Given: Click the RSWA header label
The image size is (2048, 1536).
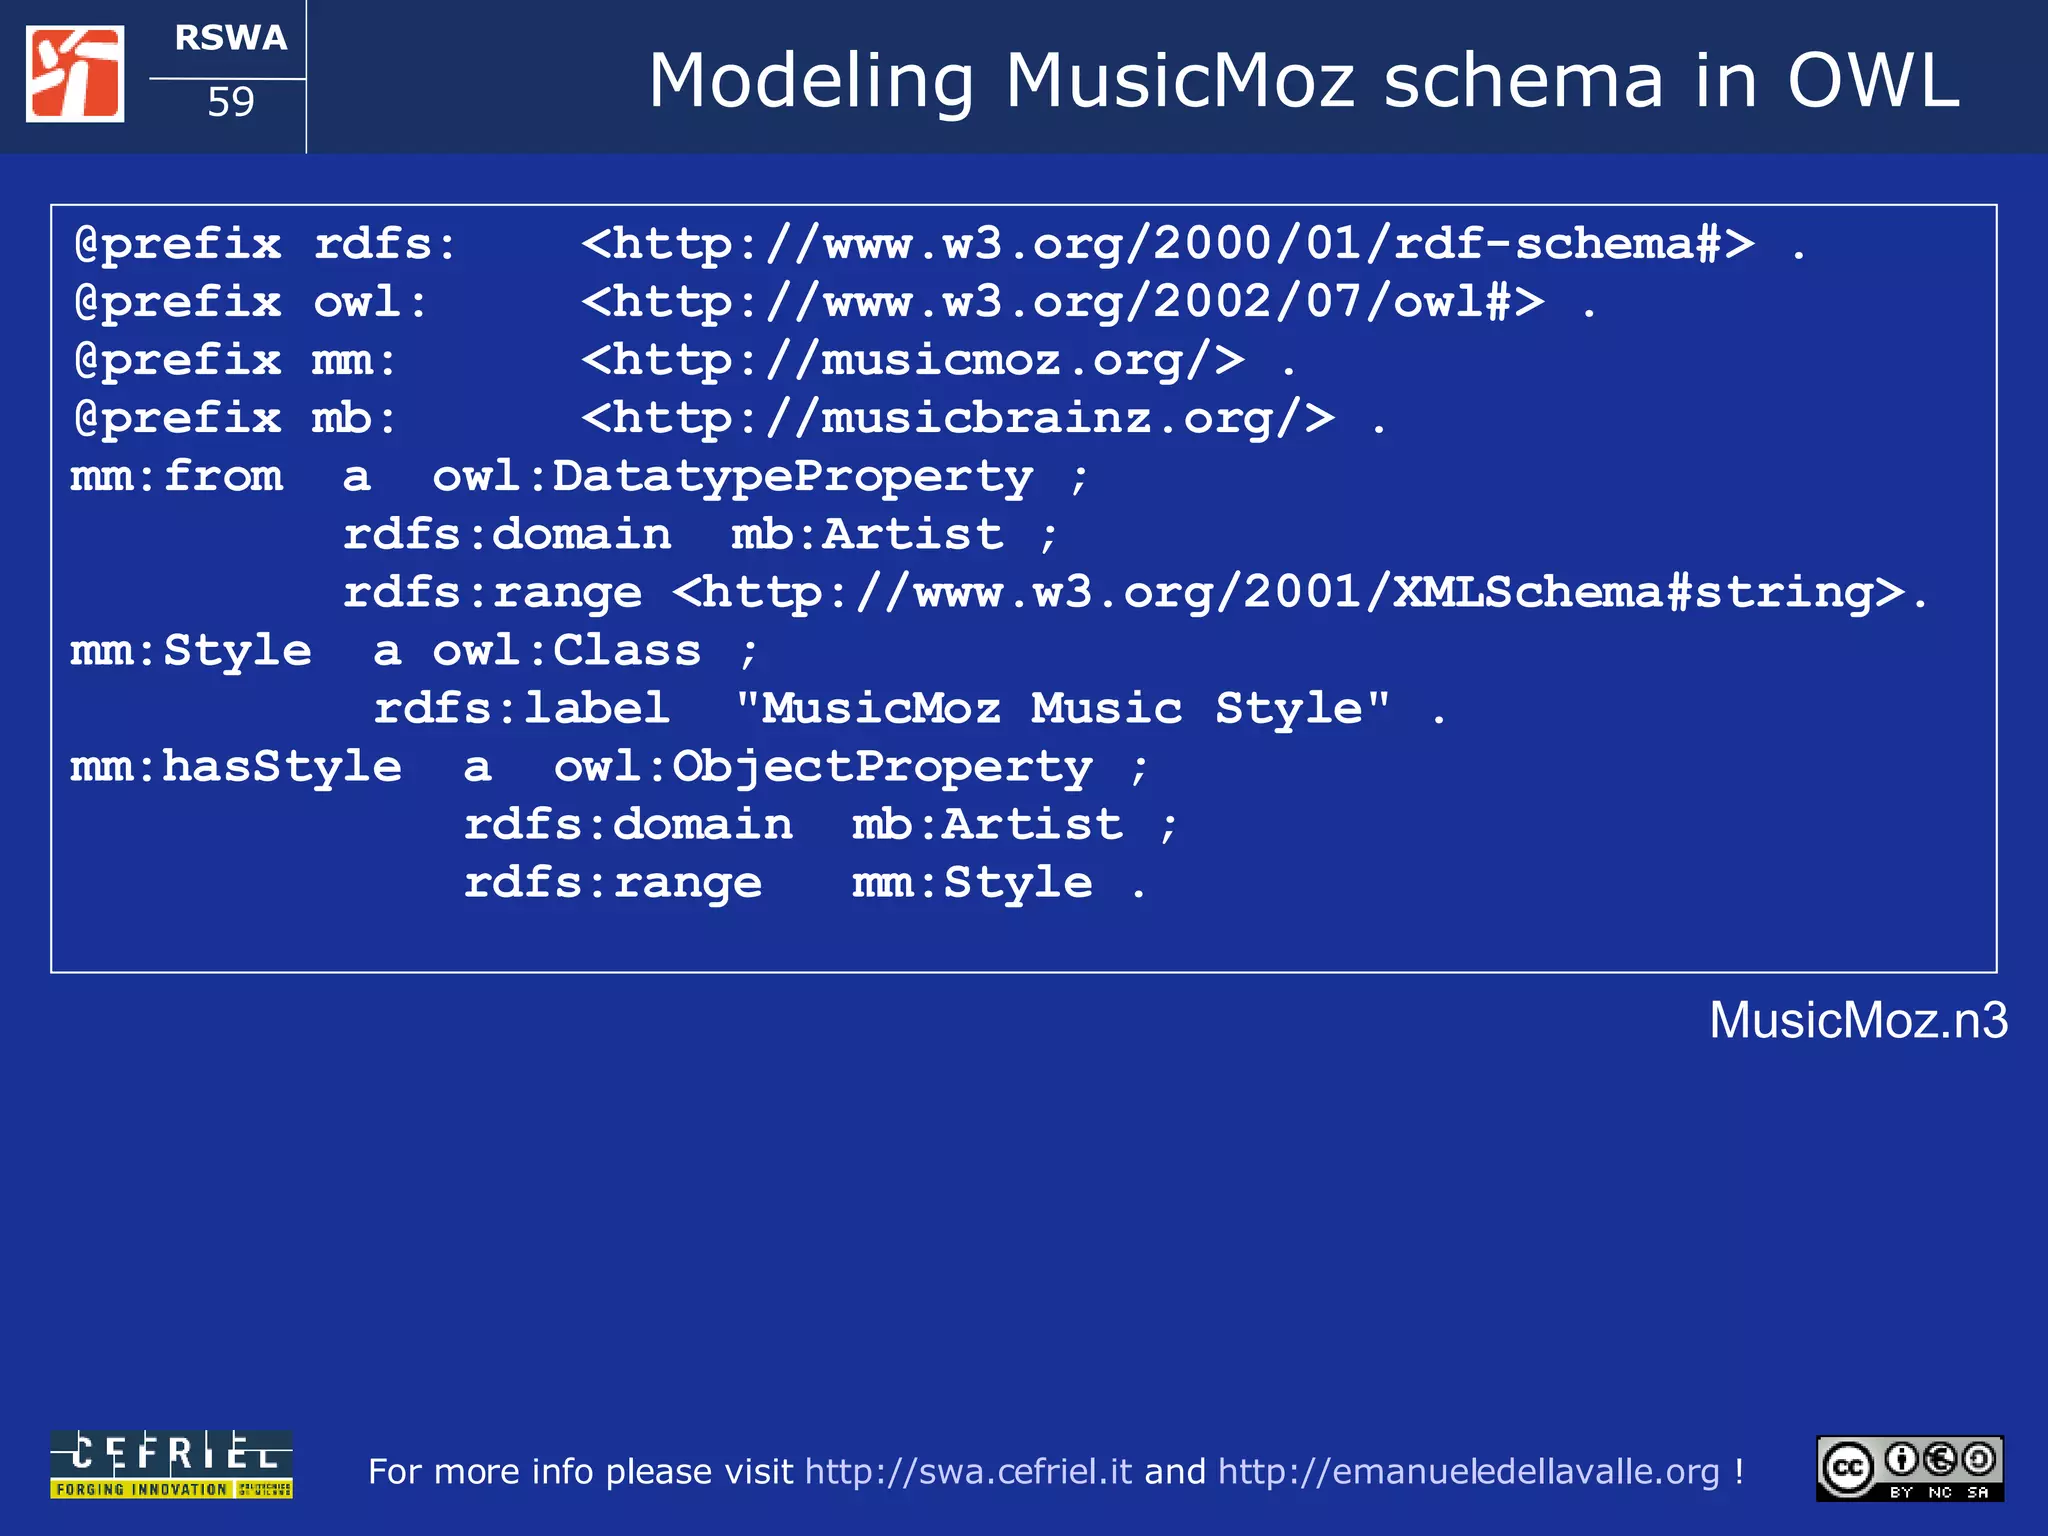Looking at the screenshot, I should pos(231,38).
